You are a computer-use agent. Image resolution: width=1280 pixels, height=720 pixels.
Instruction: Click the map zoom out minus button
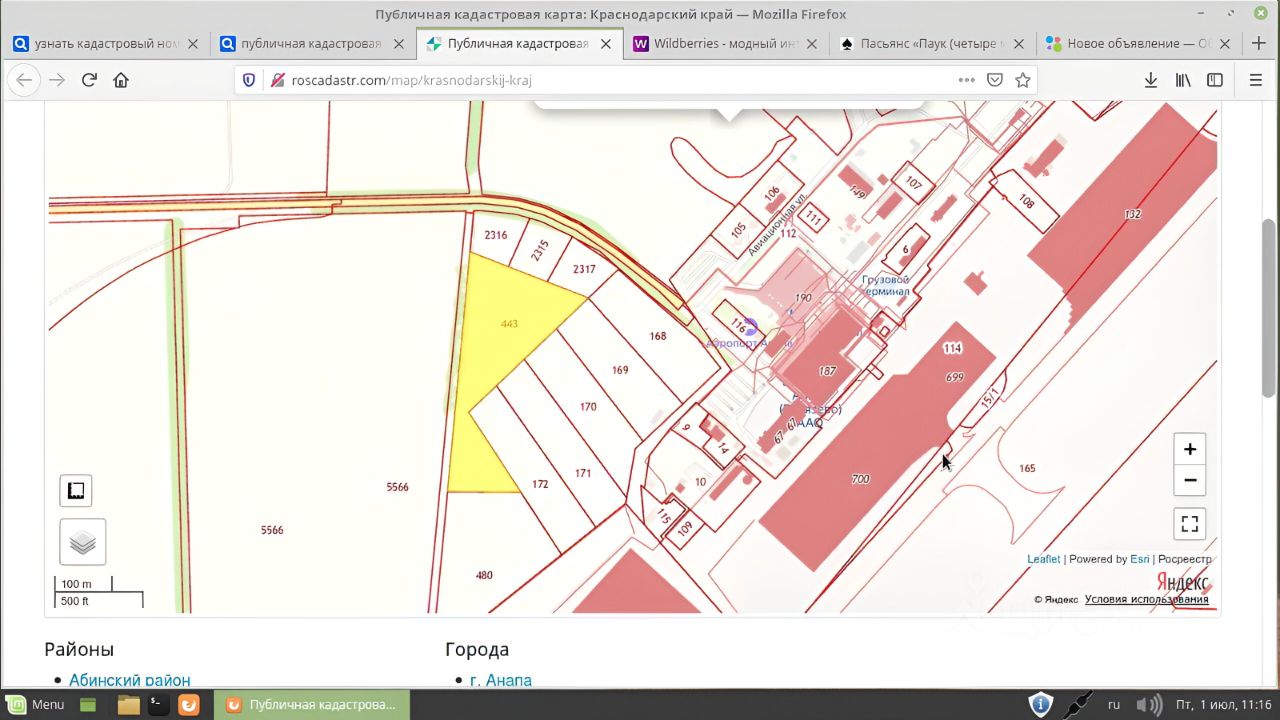[1190, 480]
